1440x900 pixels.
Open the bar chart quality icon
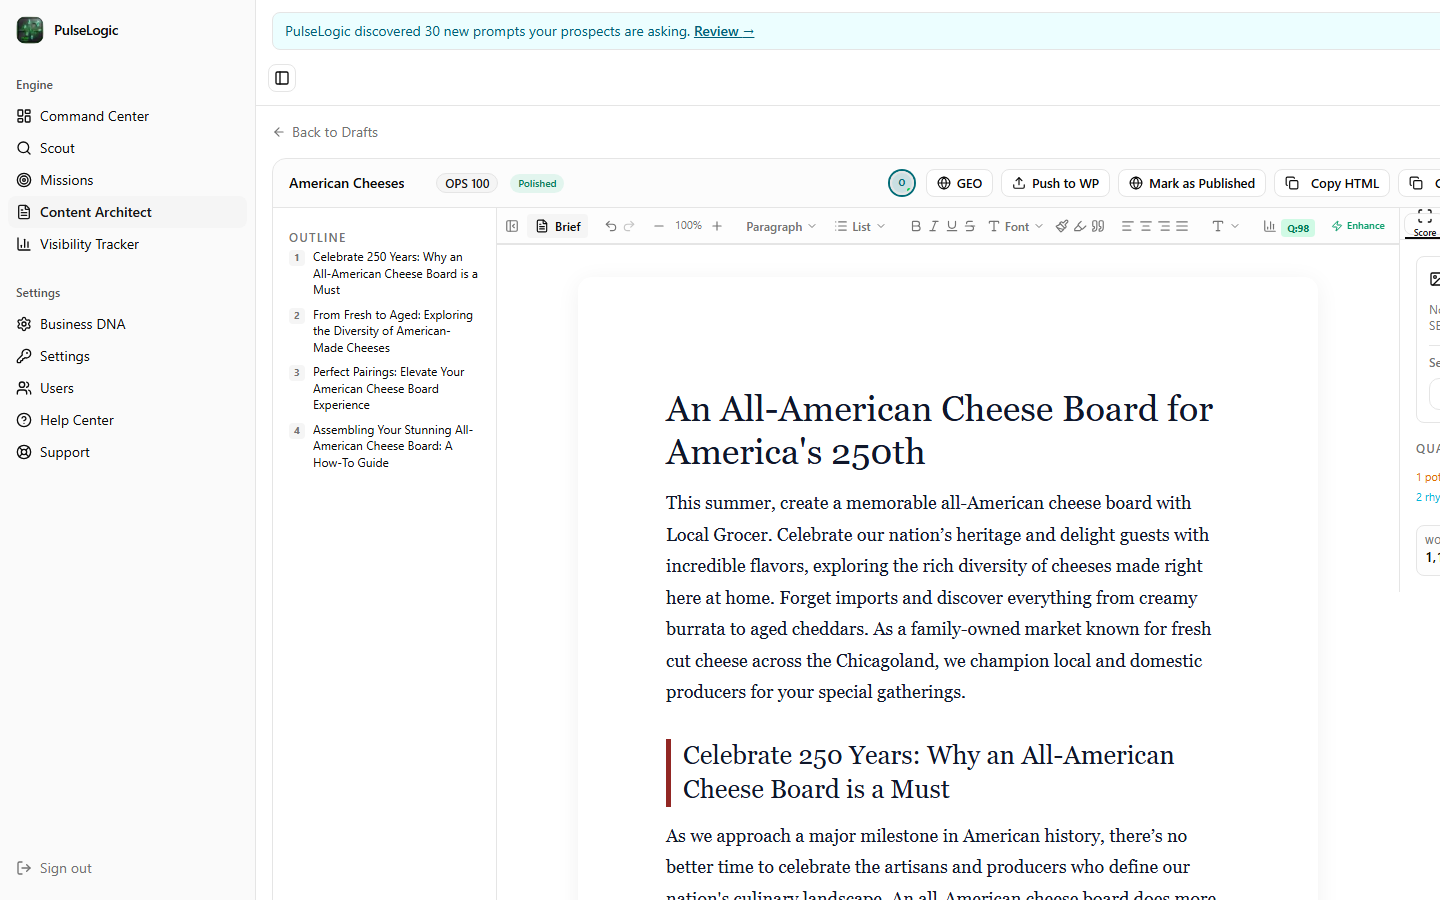[1269, 226]
